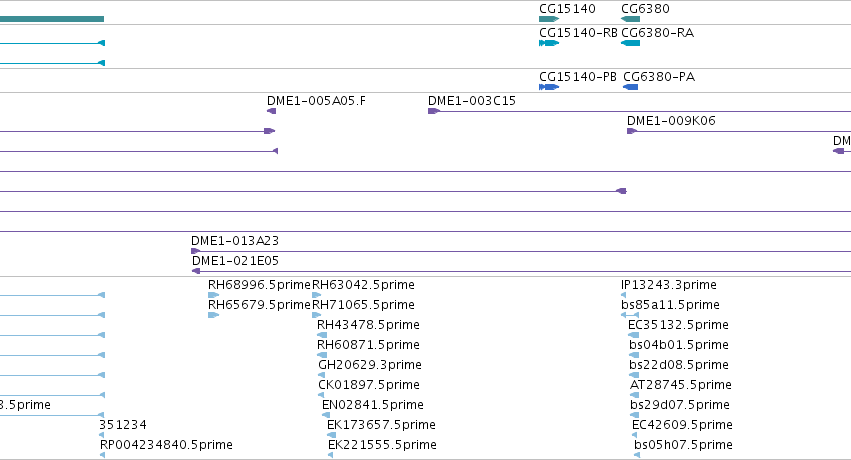Viewport: 851px width, 460px height.
Task: Select the RH63042.5prime EST marker
Action: click(x=316, y=295)
